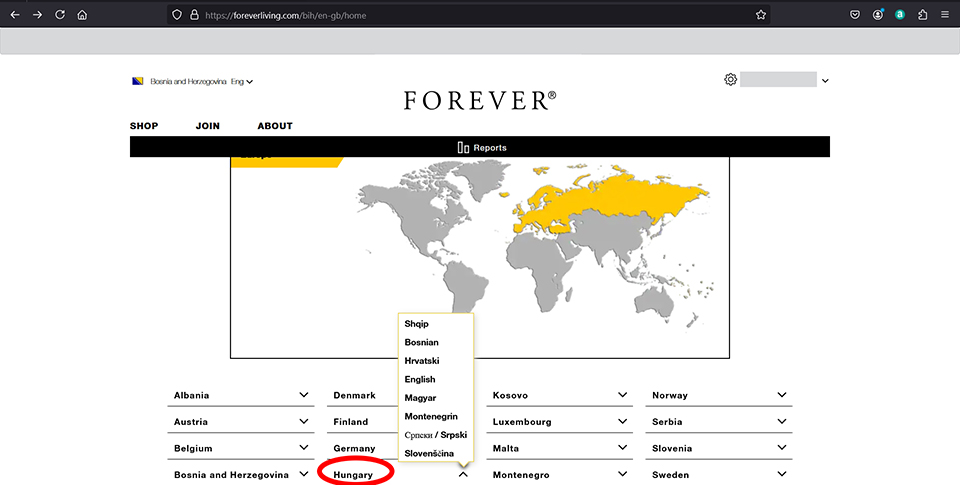Click the Germany country name
The image size is (960, 485).
click(354, 449)
